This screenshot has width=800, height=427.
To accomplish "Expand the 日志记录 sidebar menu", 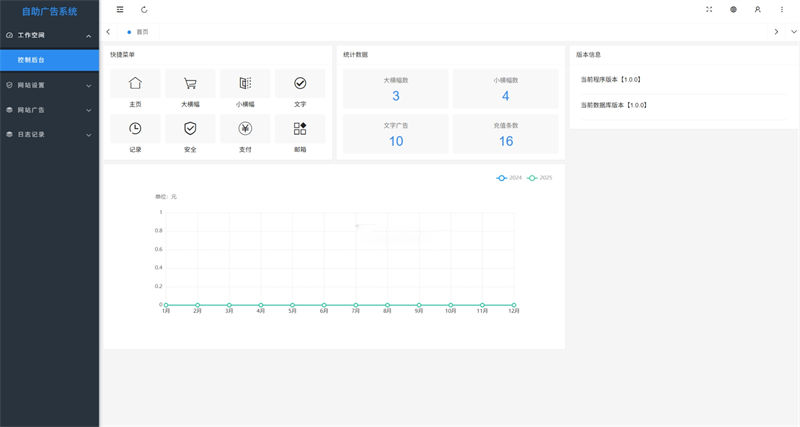I will click(x=49, y=134).
